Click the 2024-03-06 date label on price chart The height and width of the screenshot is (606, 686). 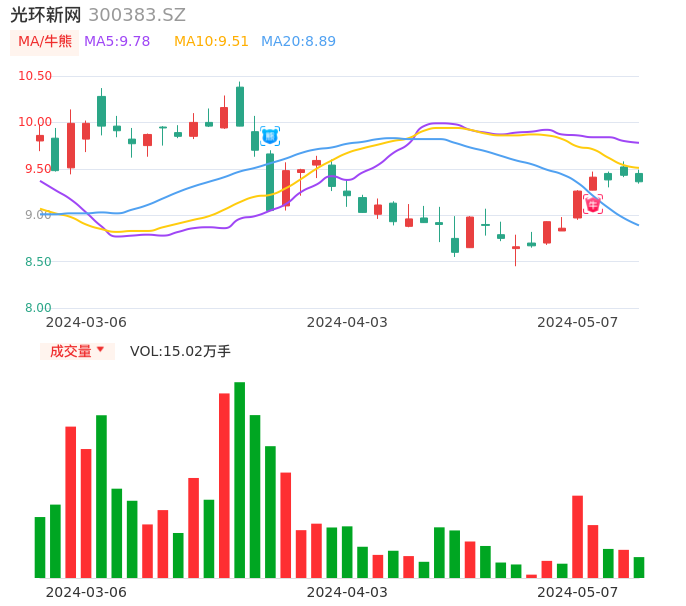coord(86,322)
